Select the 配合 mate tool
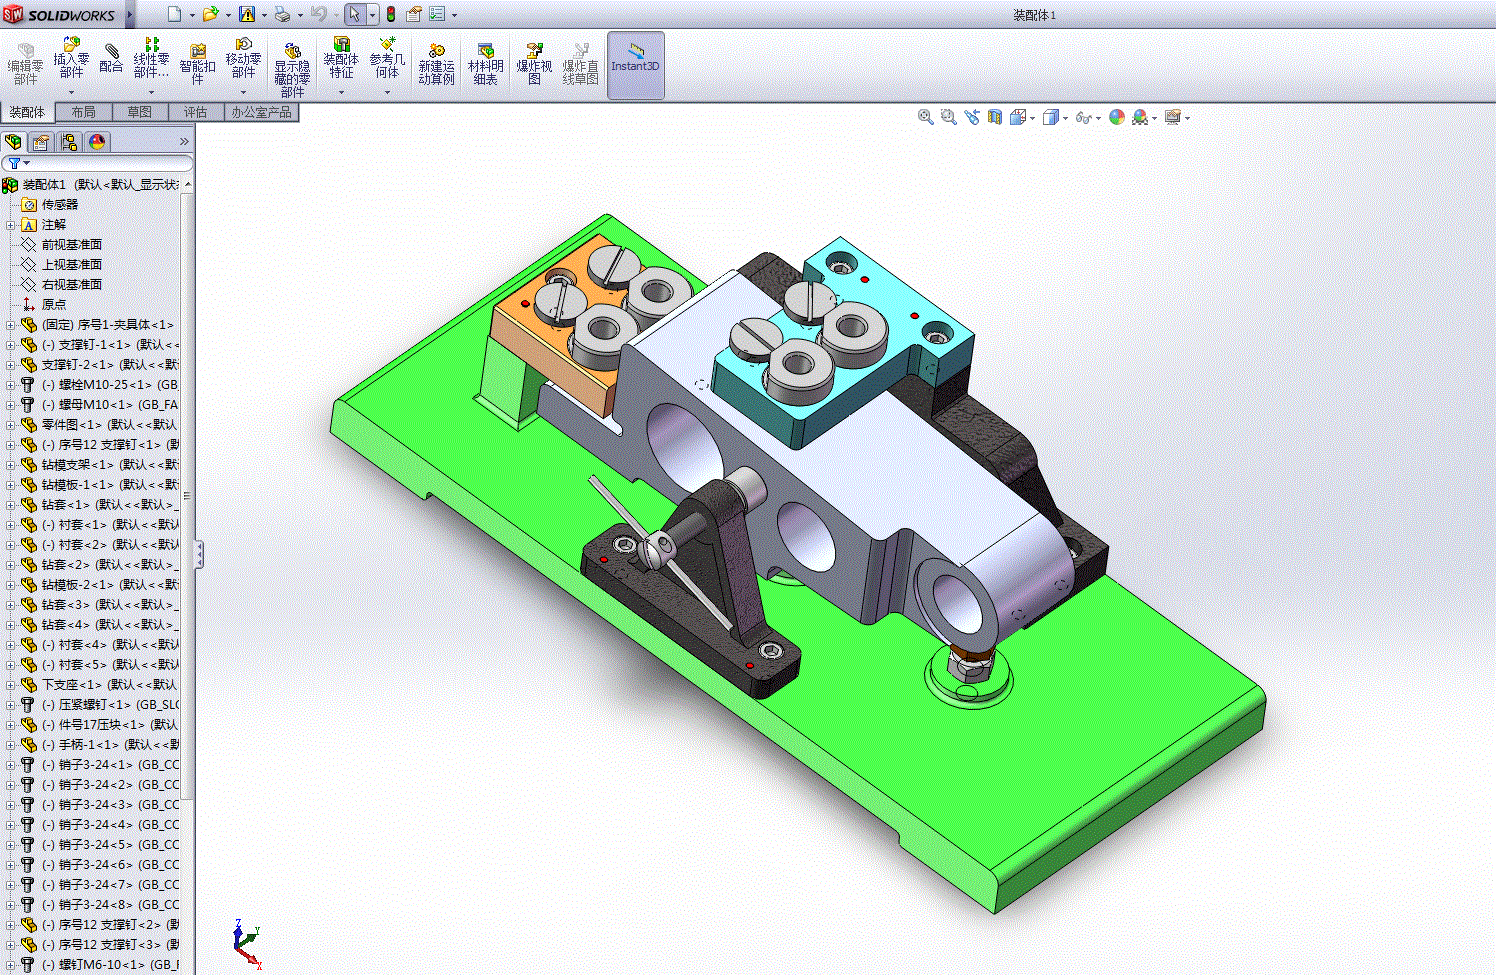Screen dimensions: 1496x975 (x=111, y=58)
